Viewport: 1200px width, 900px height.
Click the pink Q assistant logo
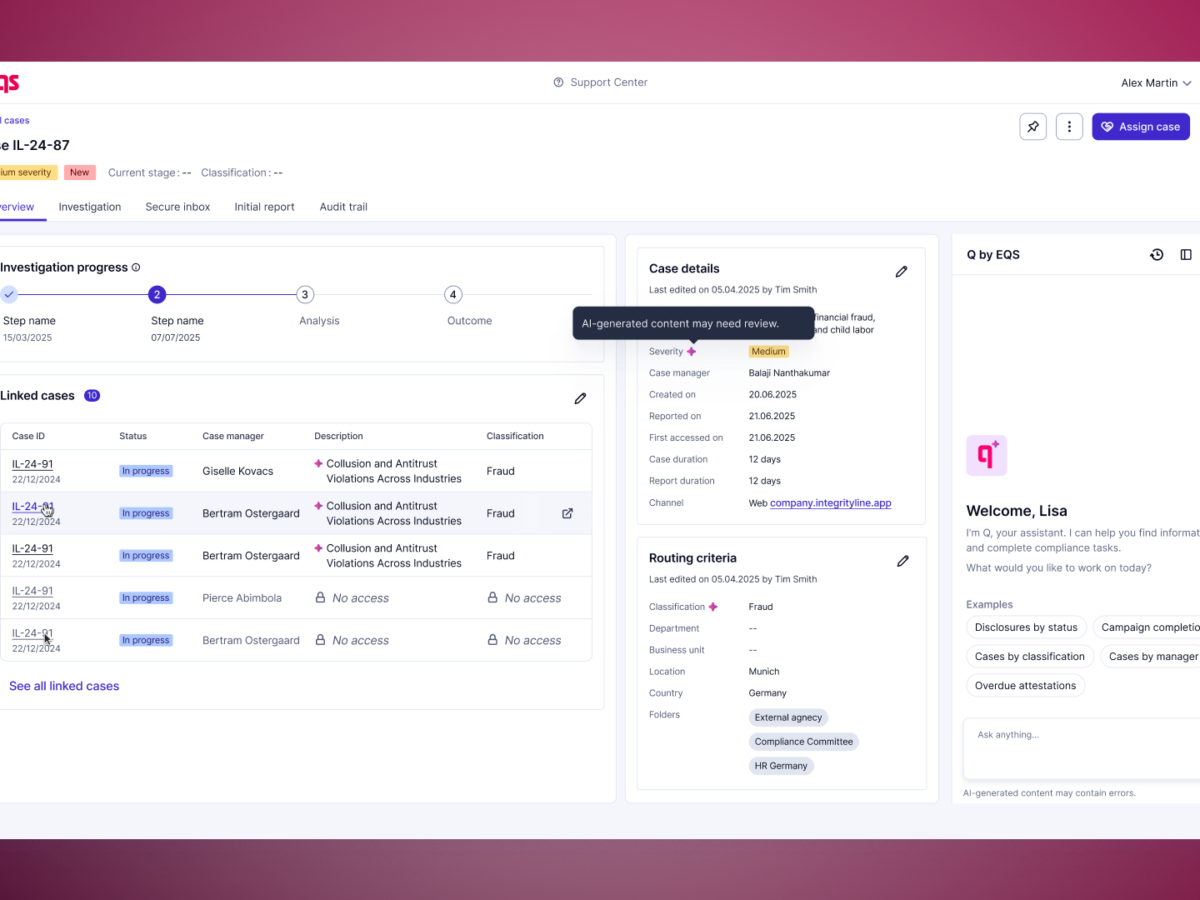986,456
